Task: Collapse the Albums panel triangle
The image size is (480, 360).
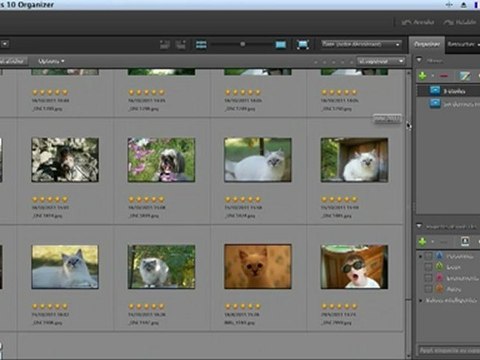Action: [419, 60]
